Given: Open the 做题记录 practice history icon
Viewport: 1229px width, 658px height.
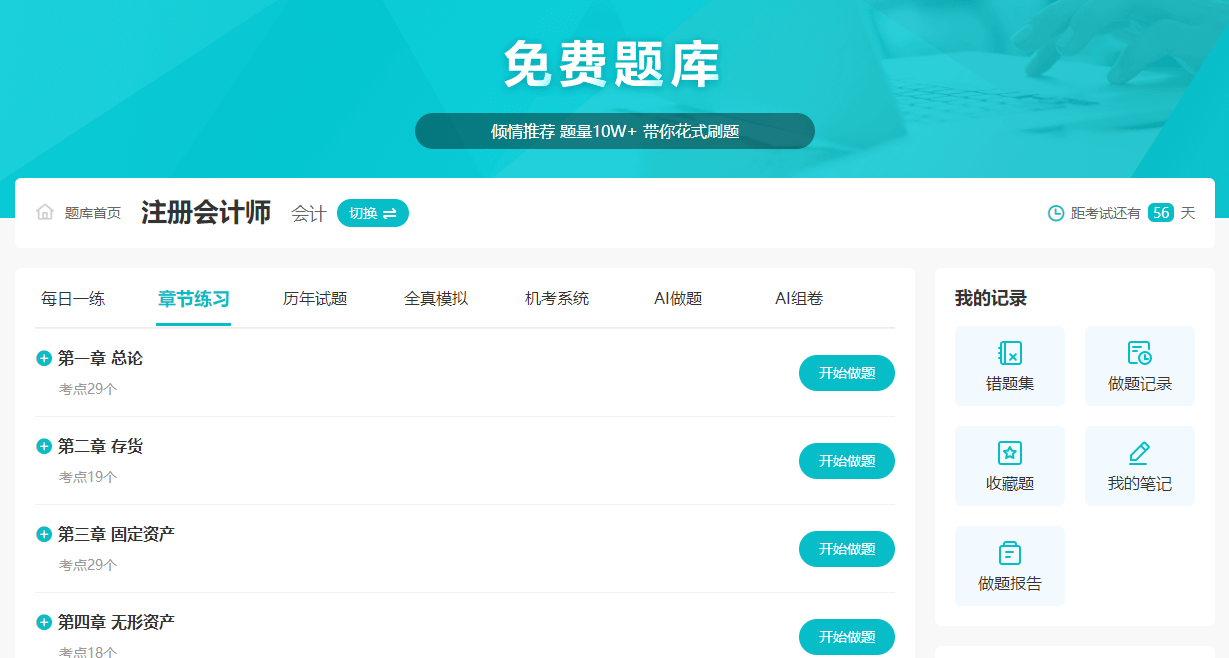Looking at the screenshot, I should pyautogui.click(x=1139, y=353).
